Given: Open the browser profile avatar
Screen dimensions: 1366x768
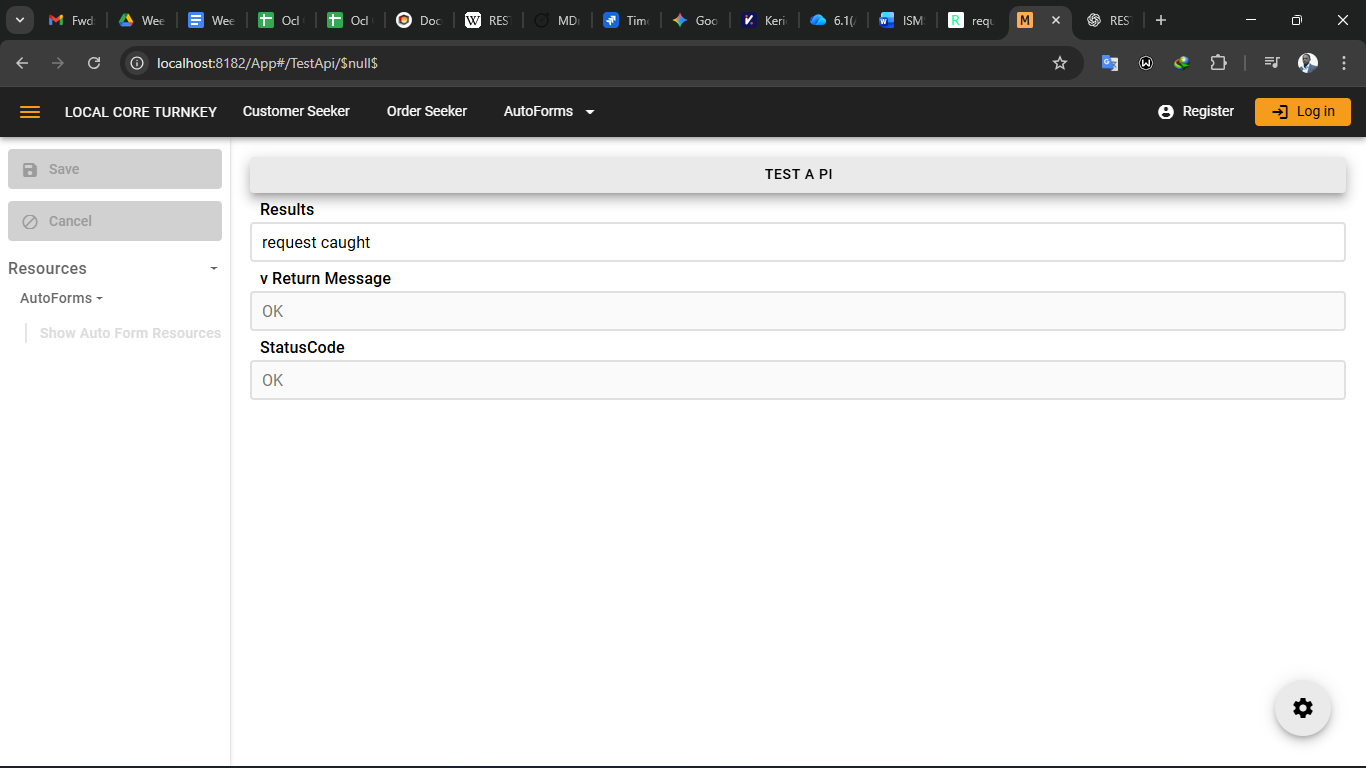Looking at the screenshot, I should point(1308,63).
